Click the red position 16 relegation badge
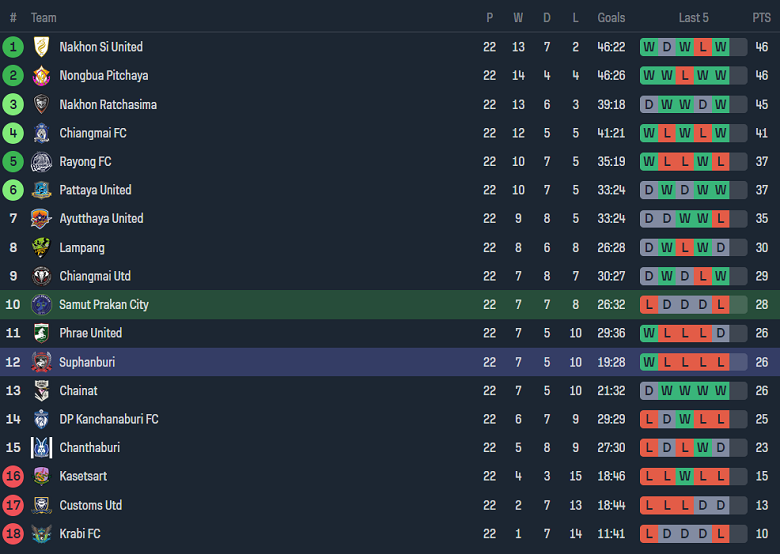The width and height of the screenshot is (780, 554). [x=13, y=477]
